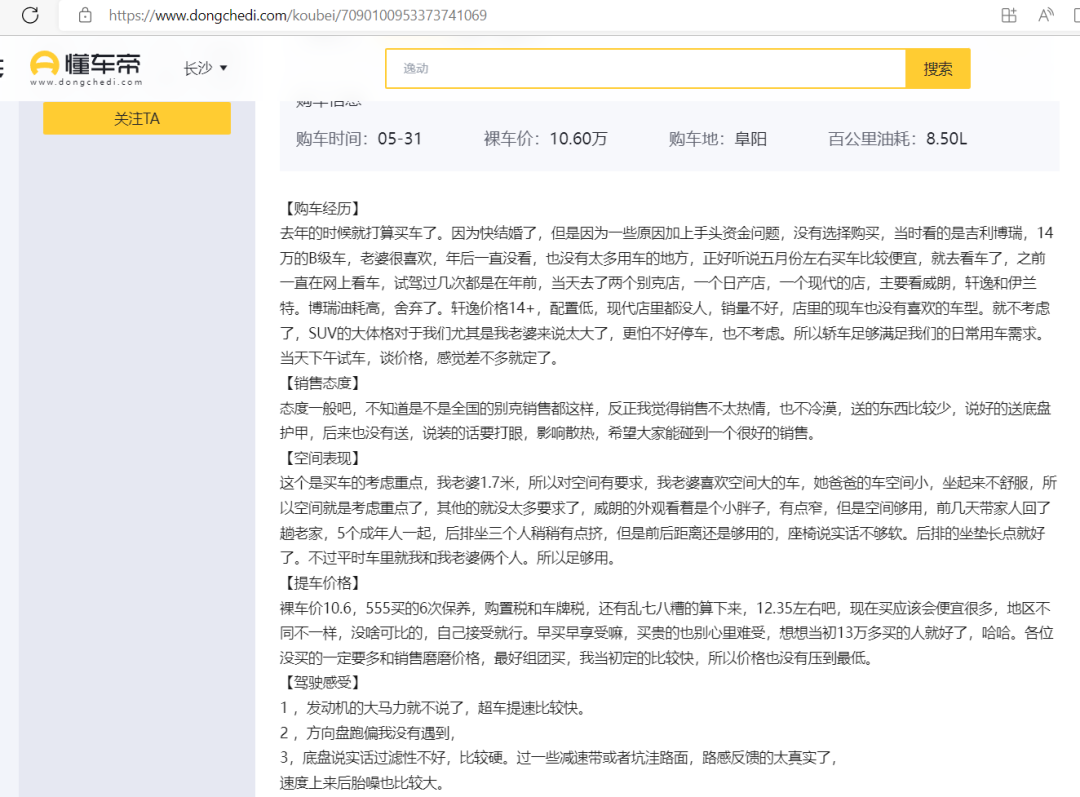Click the 【购车经历】 heading
The width and height of the screenshot is (1080, 797).
point(322,208)
